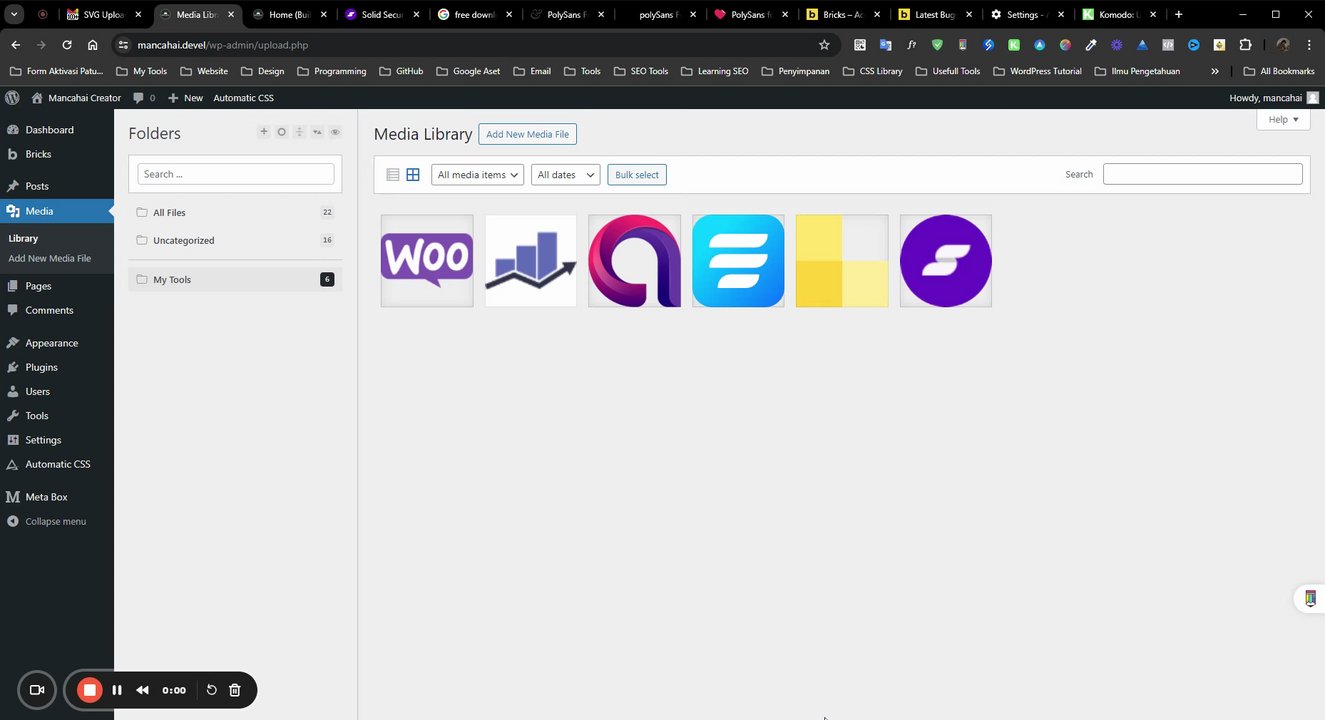Screen dimensions: 1325x720
Task: Pause the screen recording
Action: coord(117,690)
